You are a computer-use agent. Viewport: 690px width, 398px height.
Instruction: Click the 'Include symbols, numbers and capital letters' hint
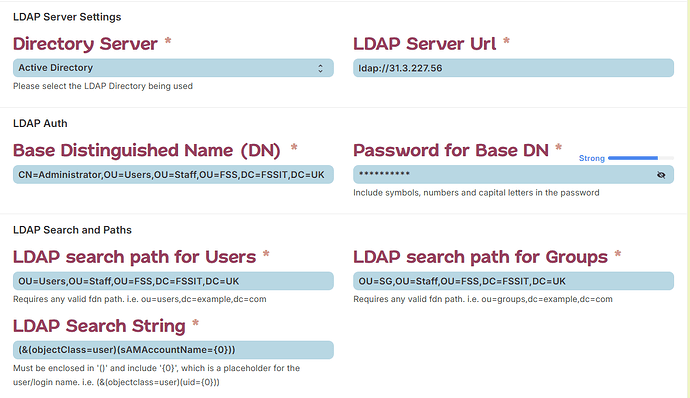(476, 192)
